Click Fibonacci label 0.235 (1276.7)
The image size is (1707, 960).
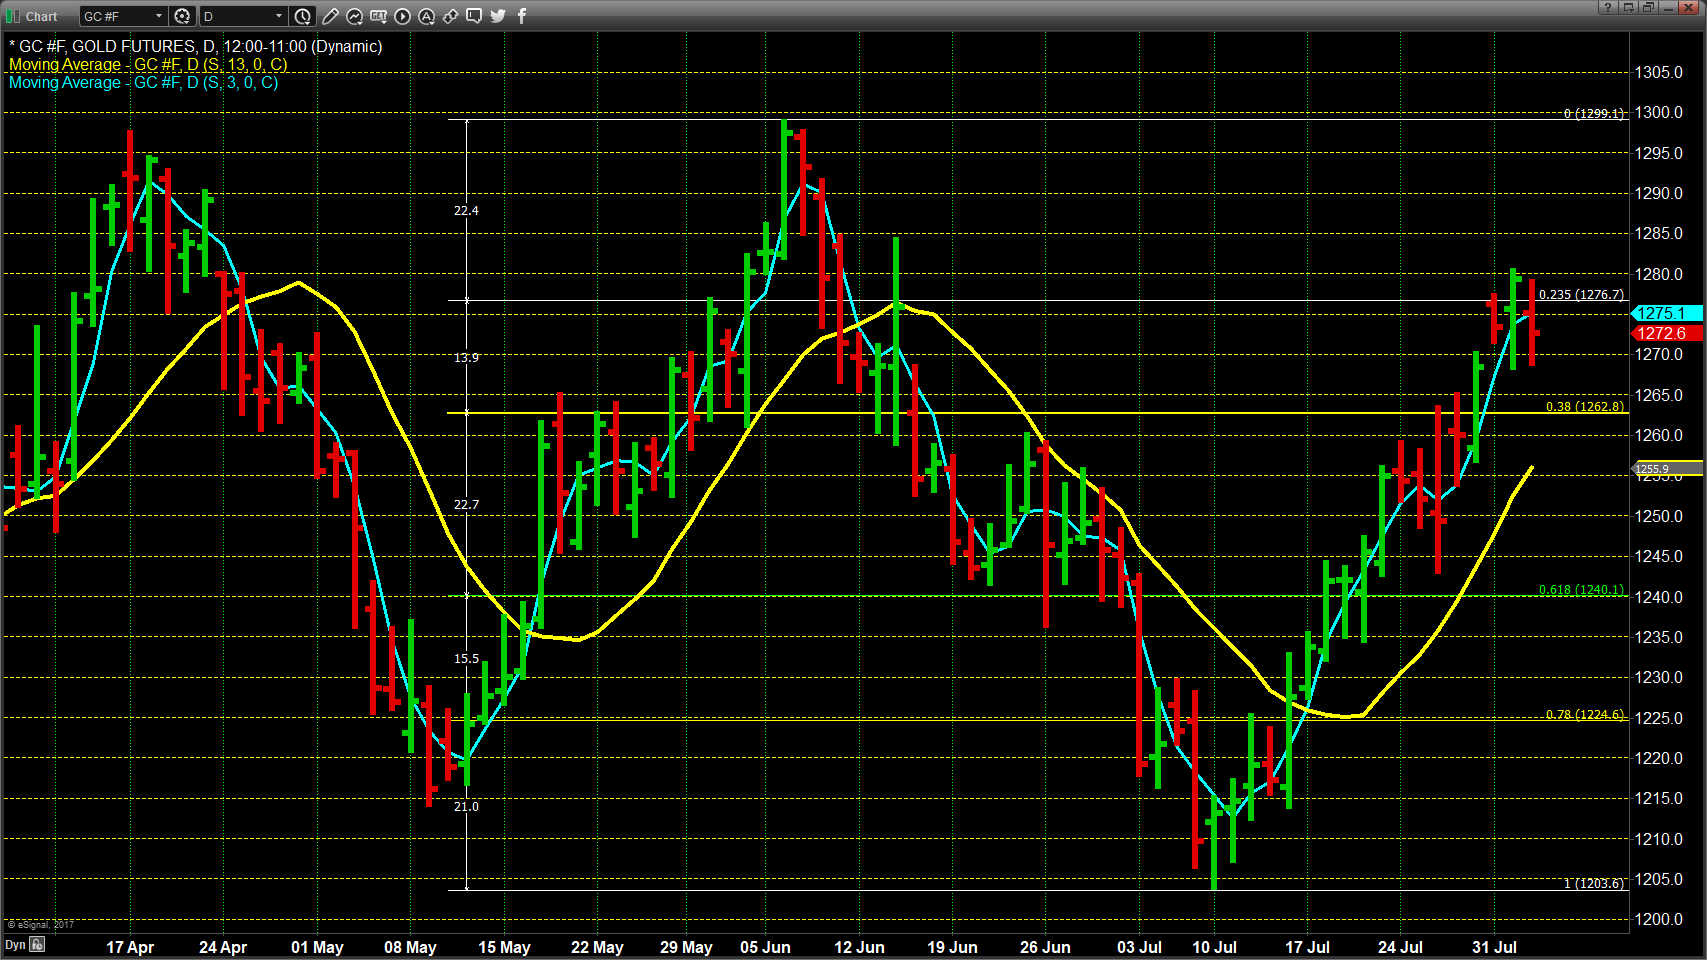click(x=1581, y=294)
